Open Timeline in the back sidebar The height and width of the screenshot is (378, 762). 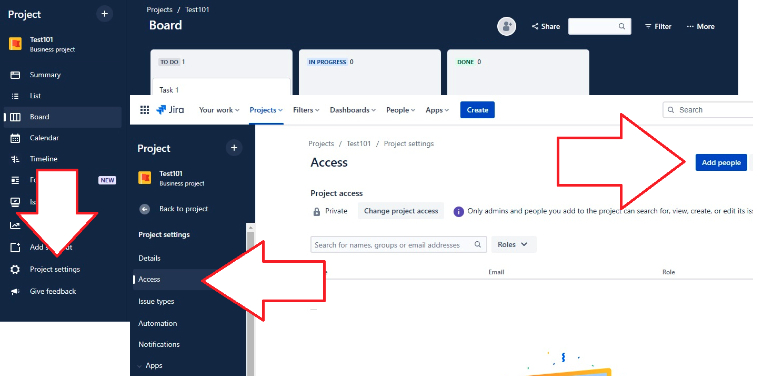(43, 159)
